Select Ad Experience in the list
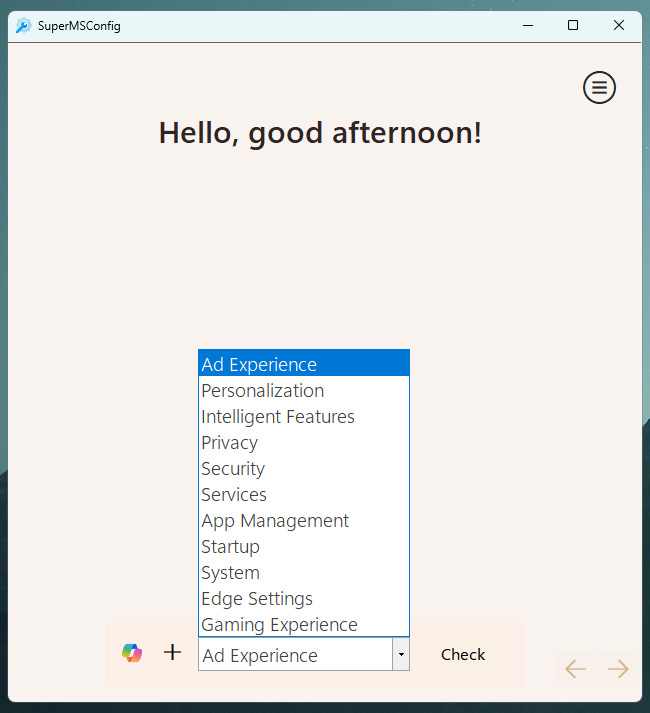Screen dimensions: 650x713 tap(304, 364)
